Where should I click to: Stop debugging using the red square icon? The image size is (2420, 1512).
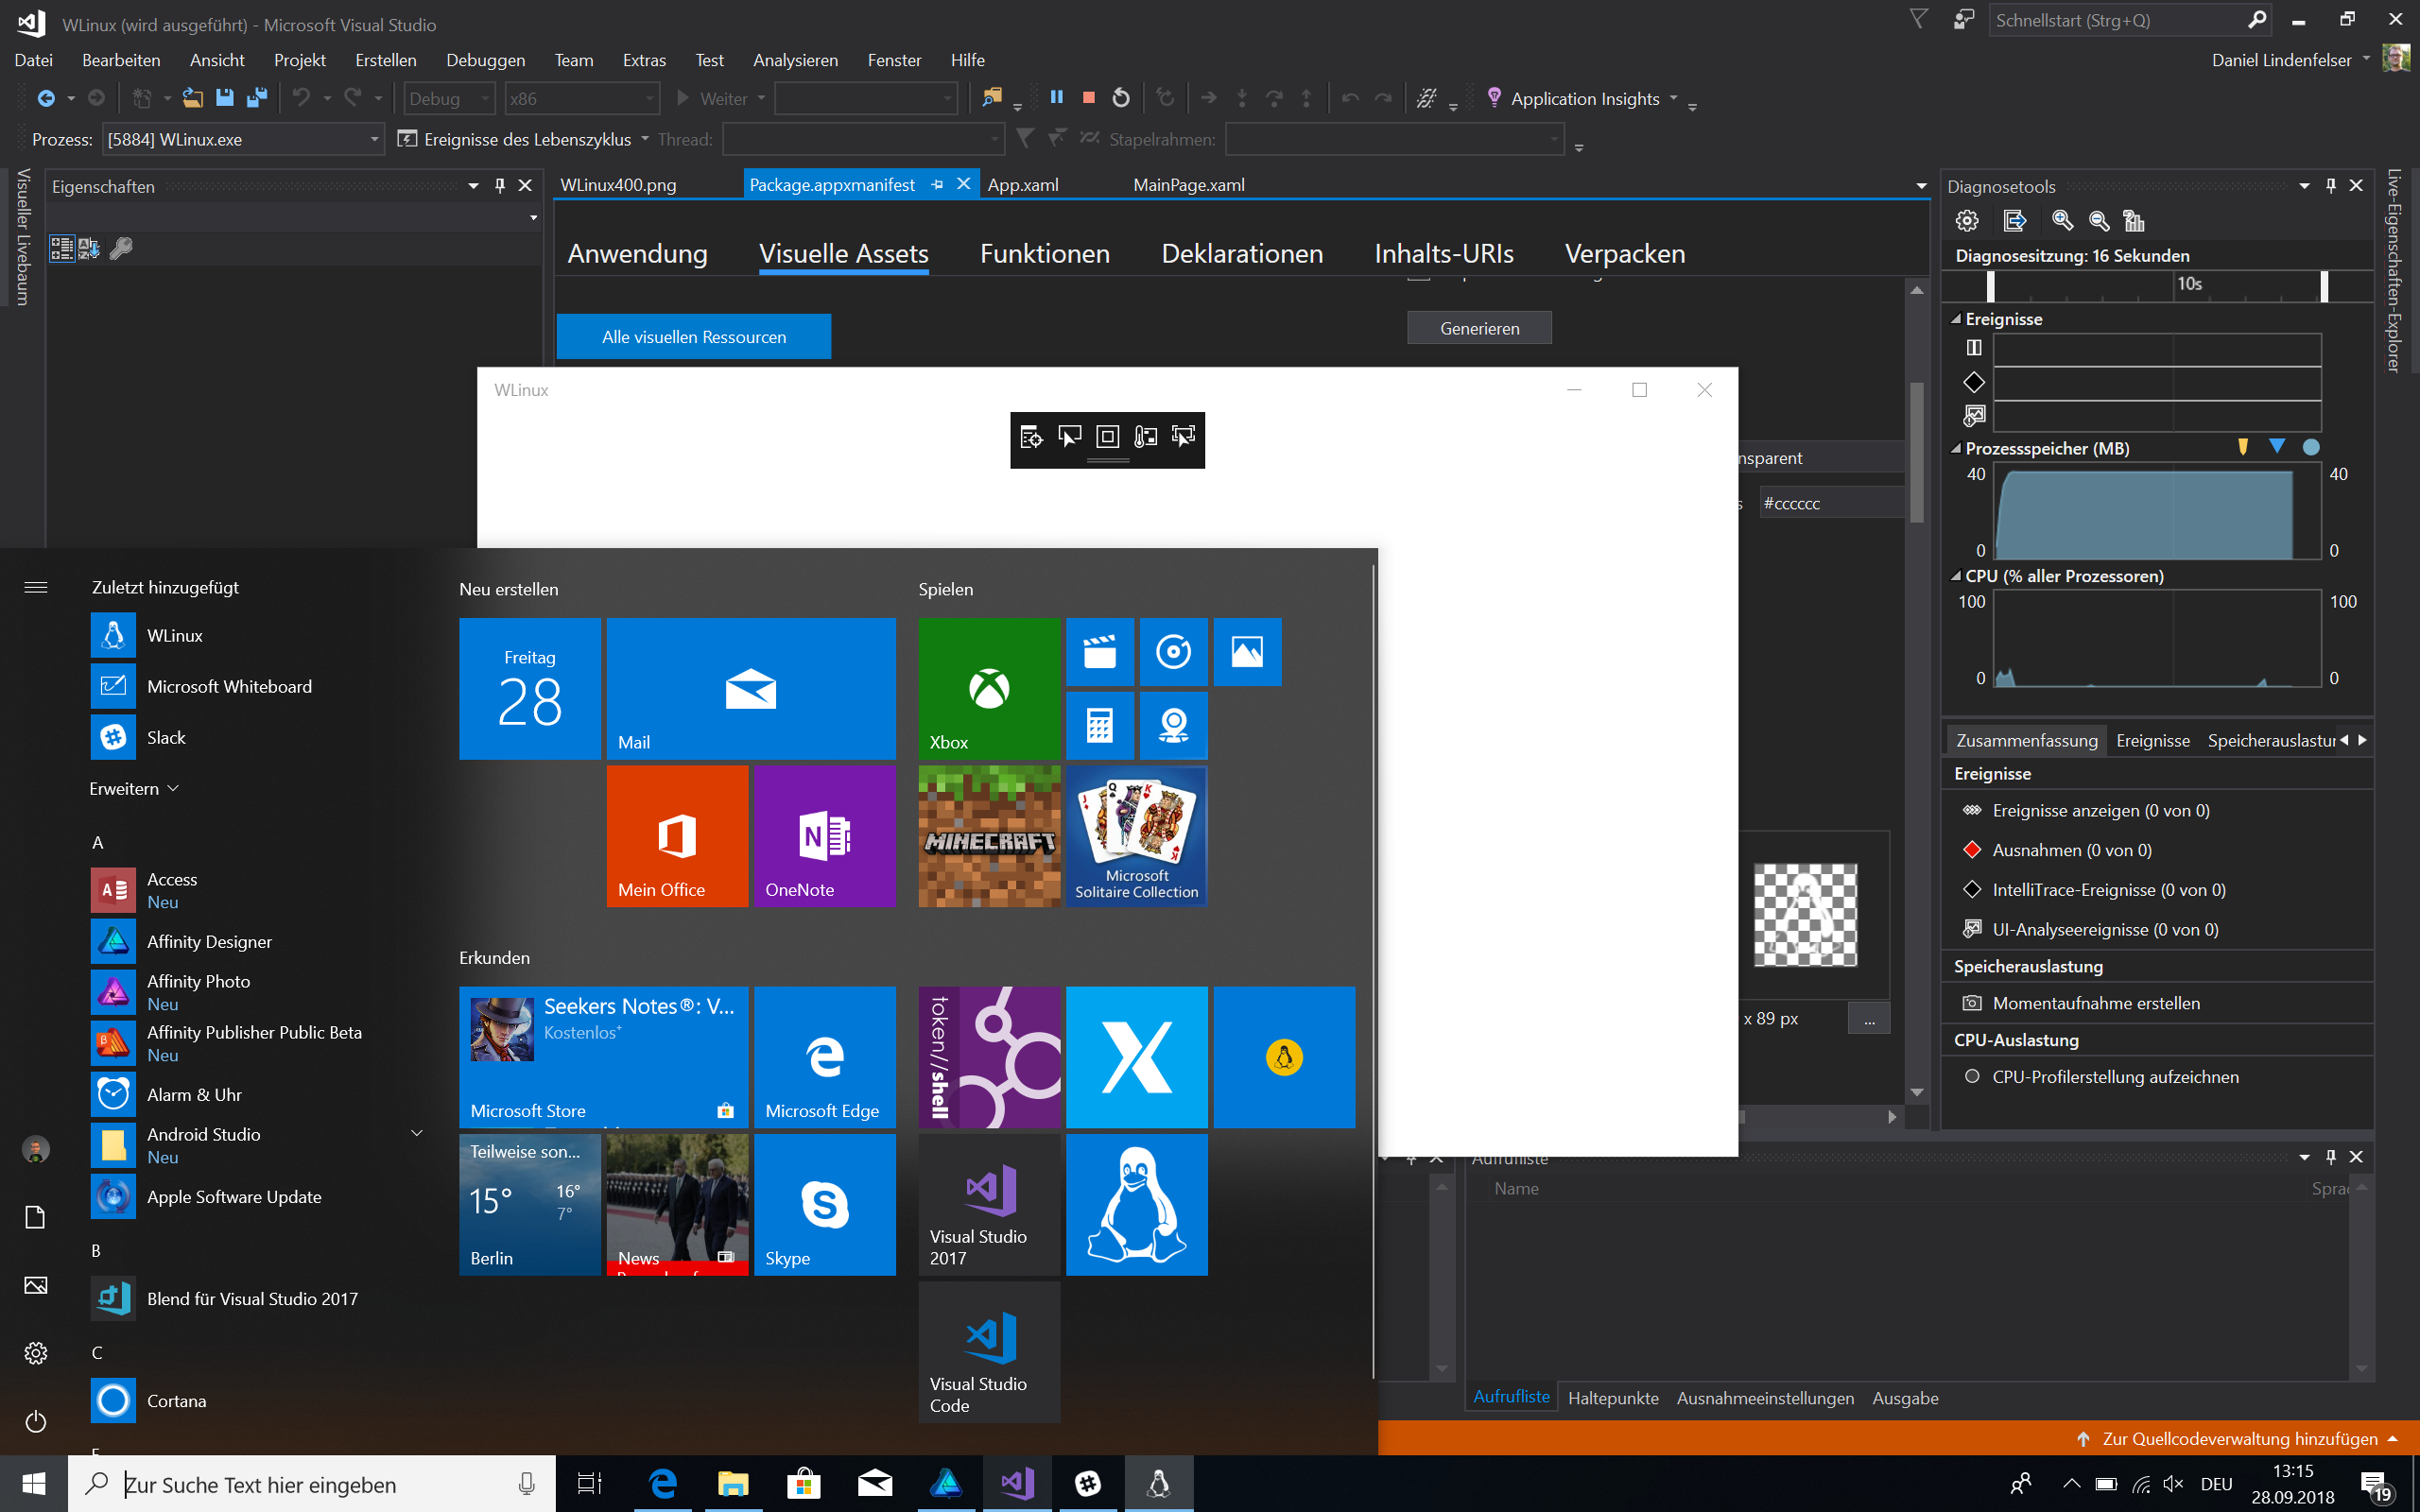point(1089,98)
